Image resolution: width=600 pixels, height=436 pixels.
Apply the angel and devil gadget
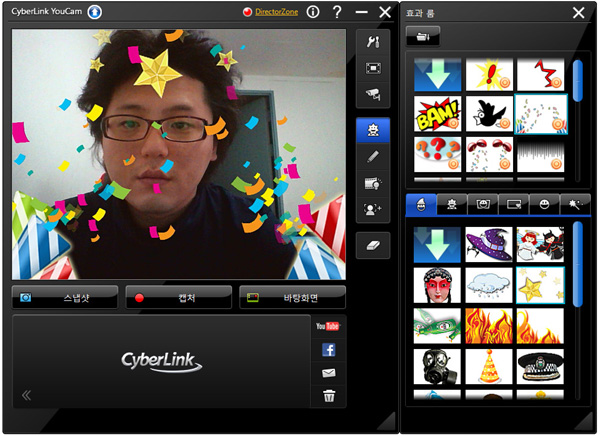540,245
